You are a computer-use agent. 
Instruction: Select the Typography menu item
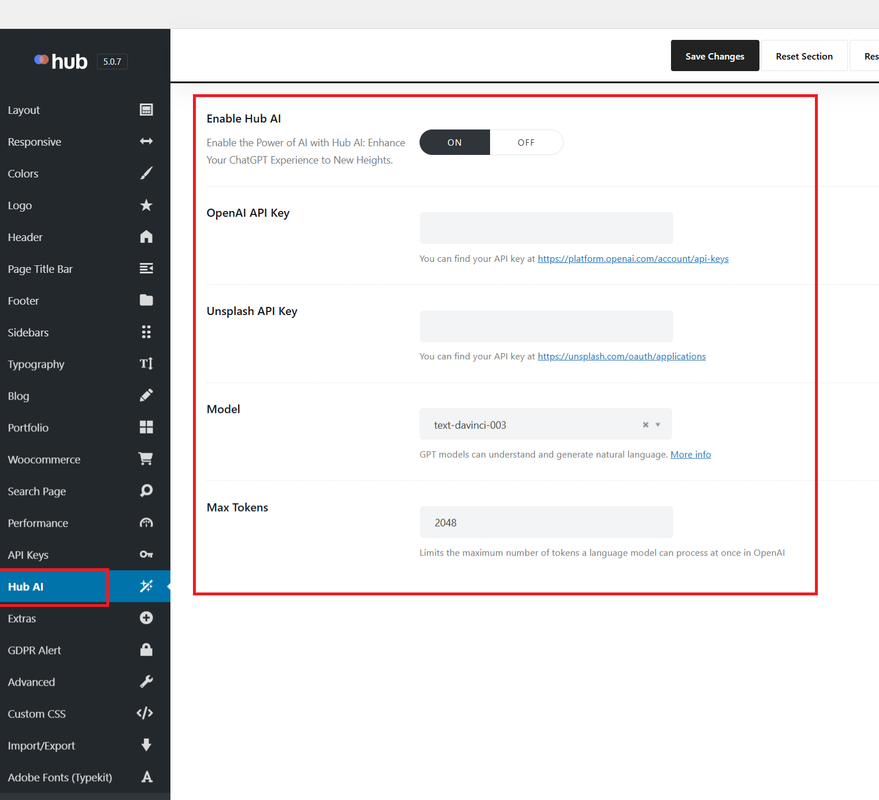(85, 364)
